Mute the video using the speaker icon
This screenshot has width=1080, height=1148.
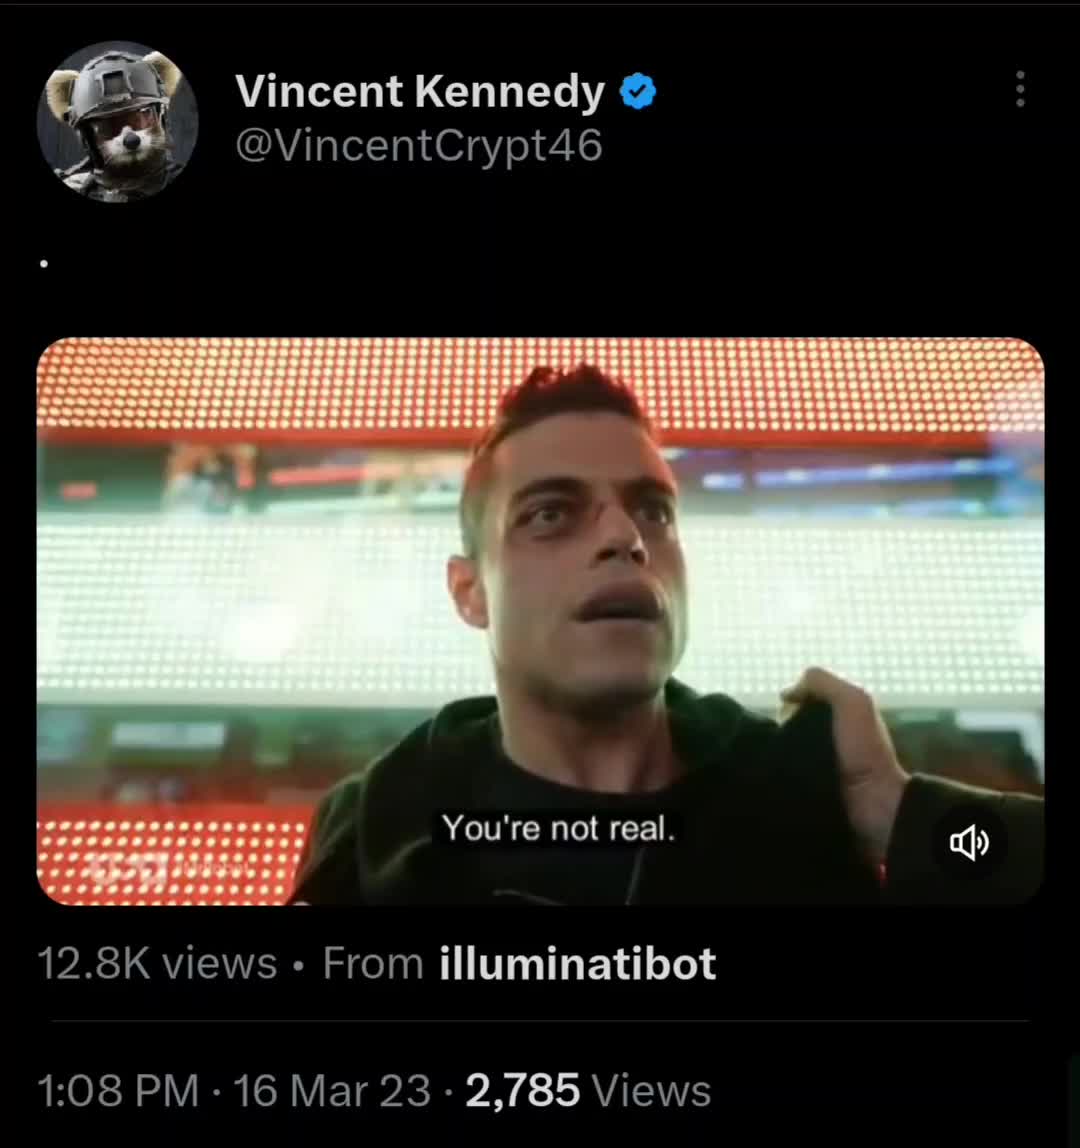(x=969, y=844)
